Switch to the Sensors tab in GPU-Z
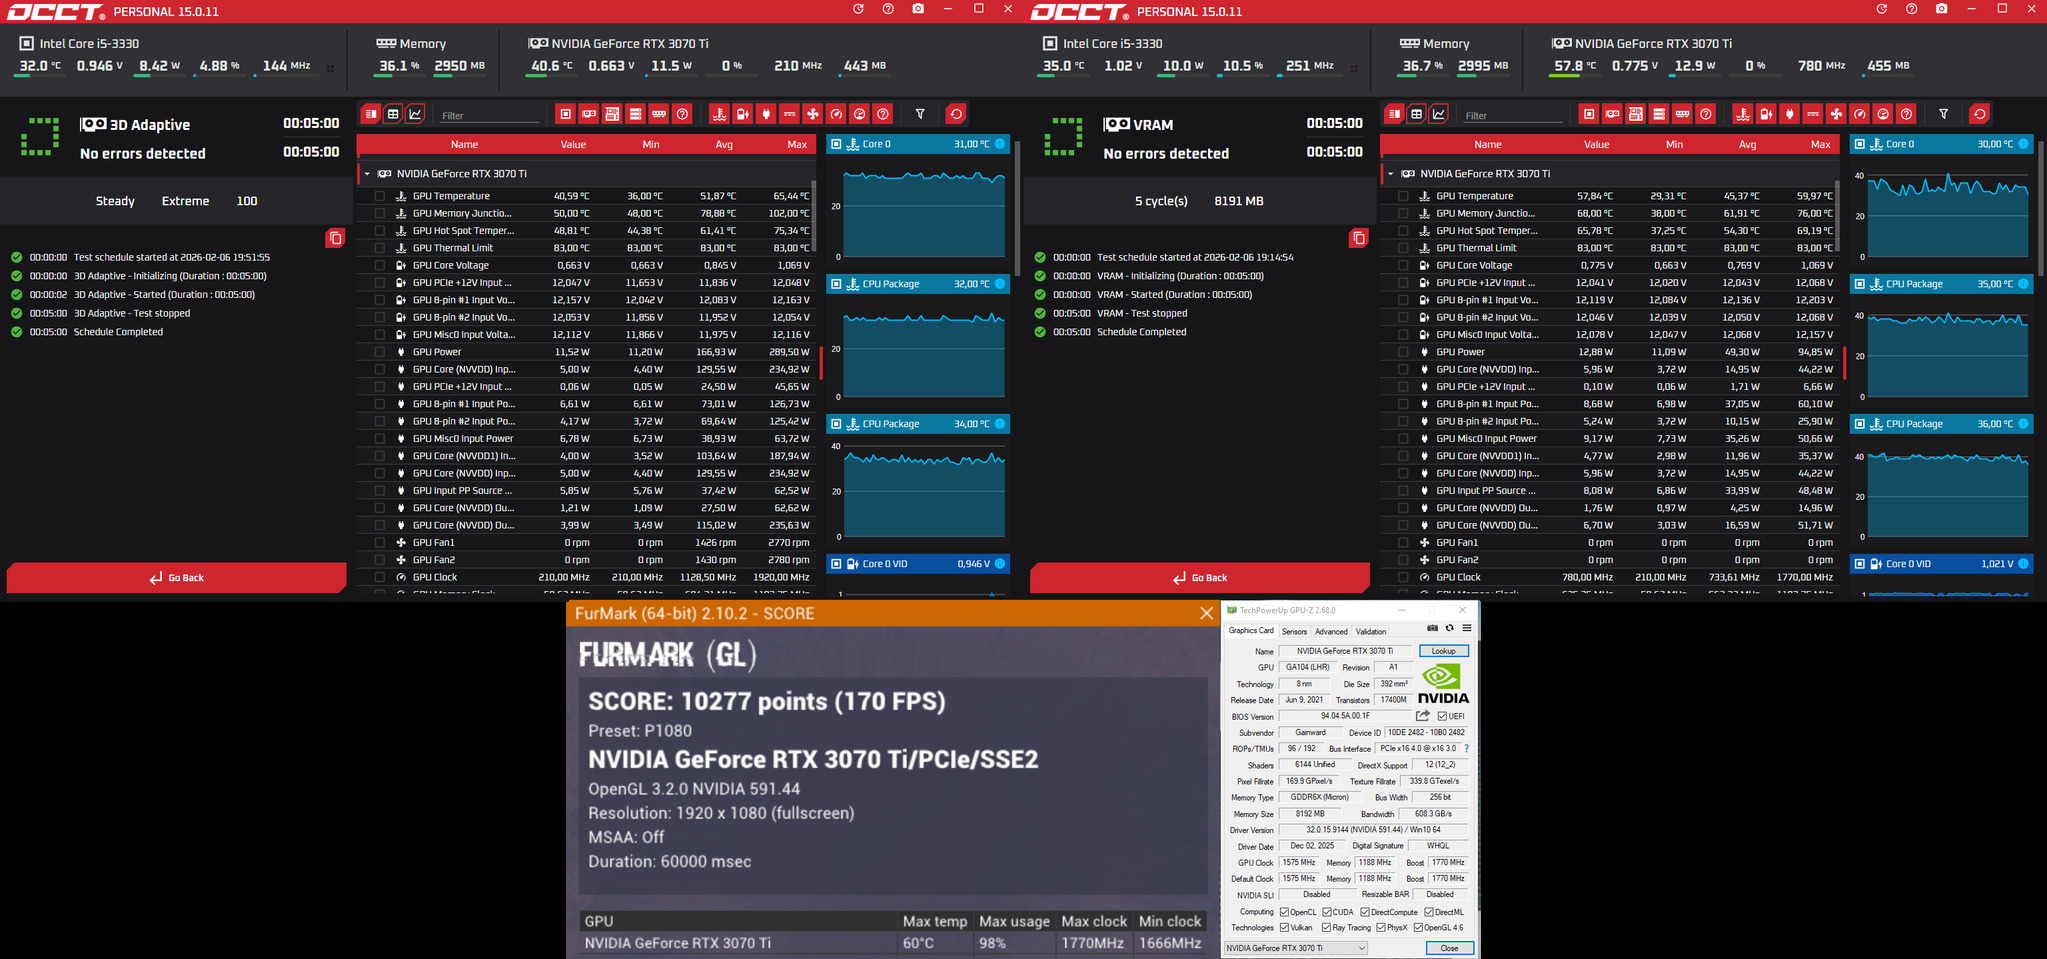The width and height of the screenshot is (2047, 959). (x=1294, y=632)
